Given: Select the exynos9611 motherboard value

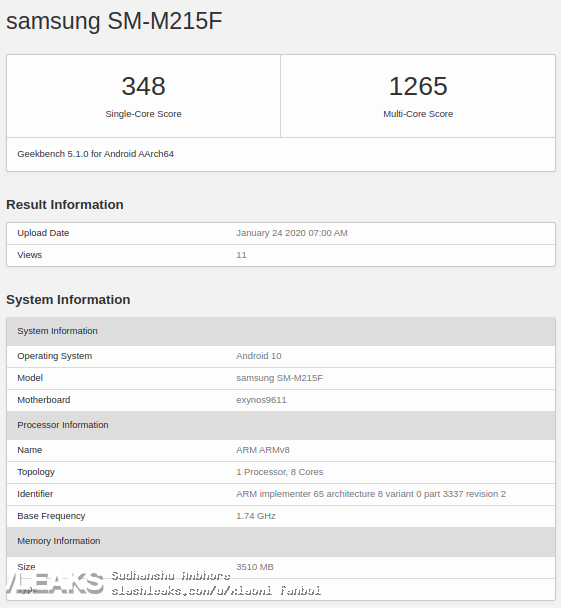Looking at the screenshot, I should [x=261, y=400].
